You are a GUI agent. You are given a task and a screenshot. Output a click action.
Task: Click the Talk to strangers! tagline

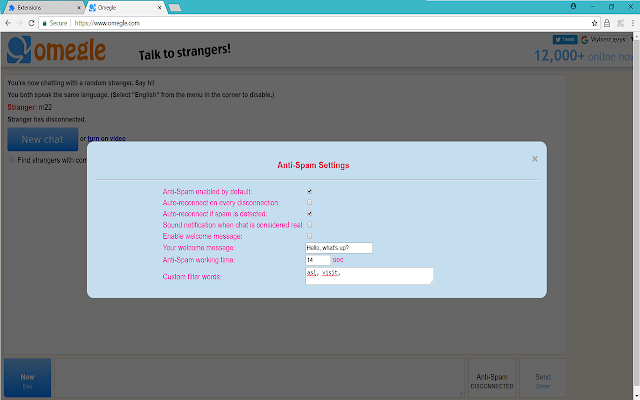point(184,52)
